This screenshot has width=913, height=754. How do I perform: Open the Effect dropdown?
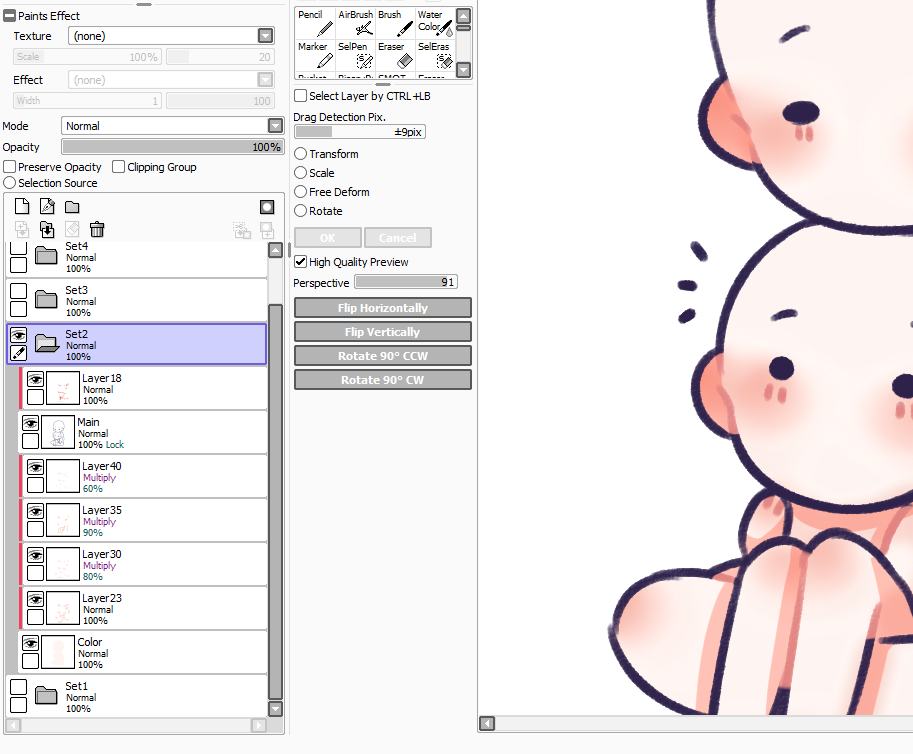click(266, 80)
